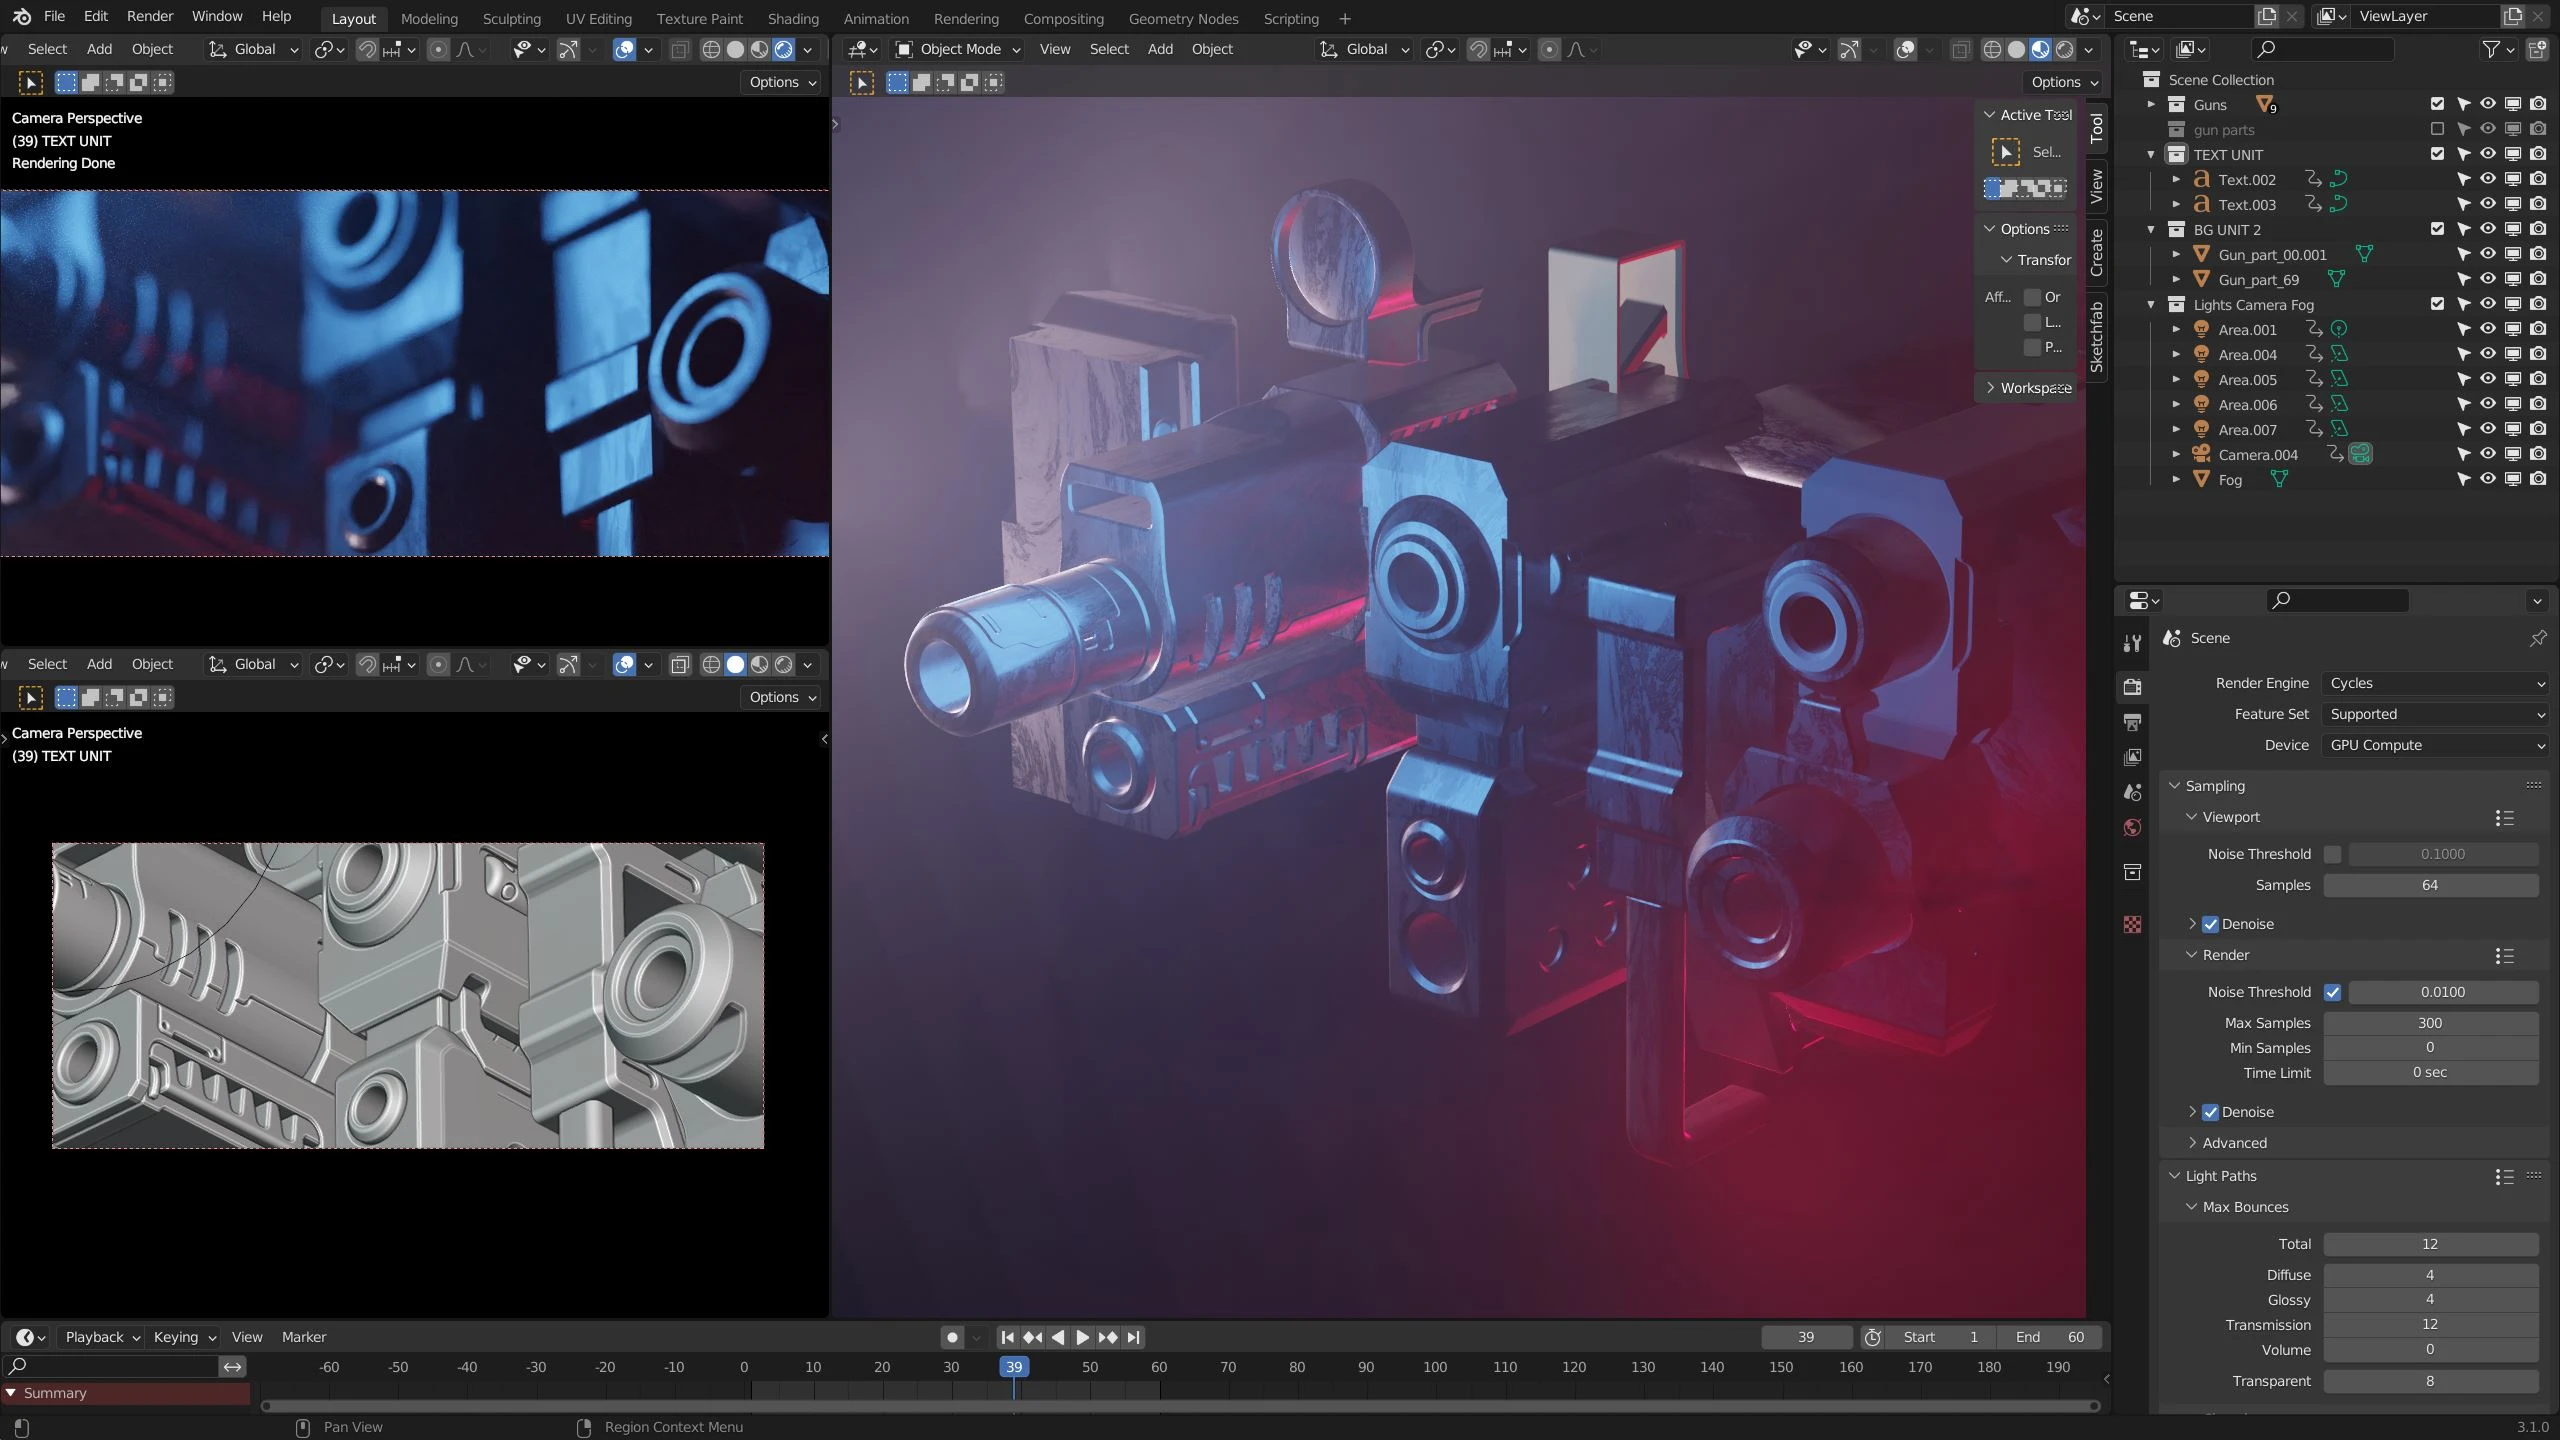Uncheck the BG UNIT 2 collection checkbox
This screenshot has height=1440, width=2560.
pyautogui.click(x=2437, y=229)
